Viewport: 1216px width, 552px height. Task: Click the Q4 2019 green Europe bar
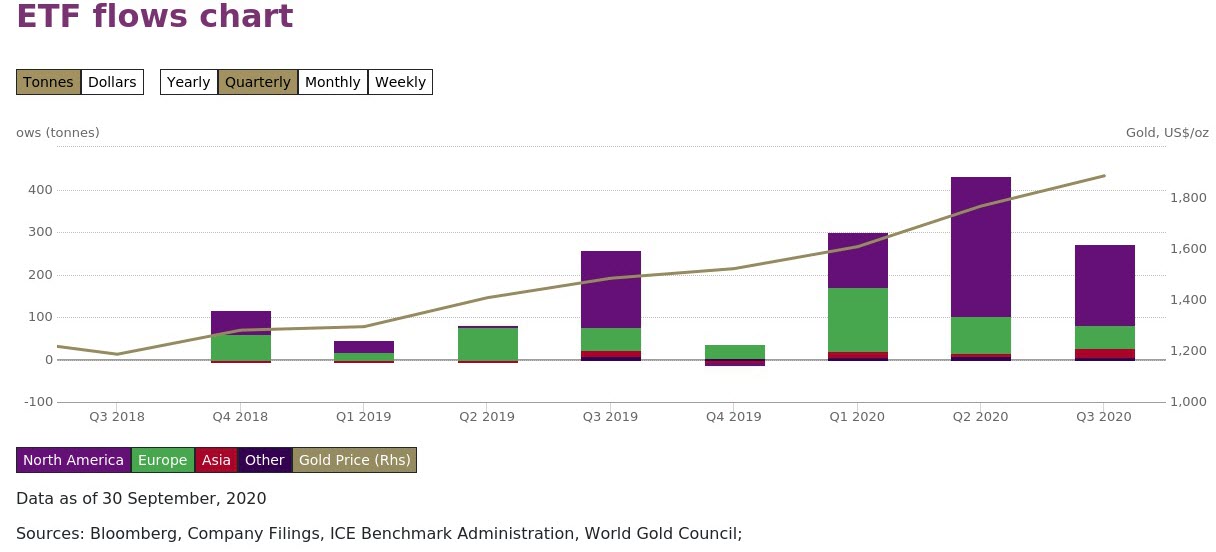[x=734, y=351]
